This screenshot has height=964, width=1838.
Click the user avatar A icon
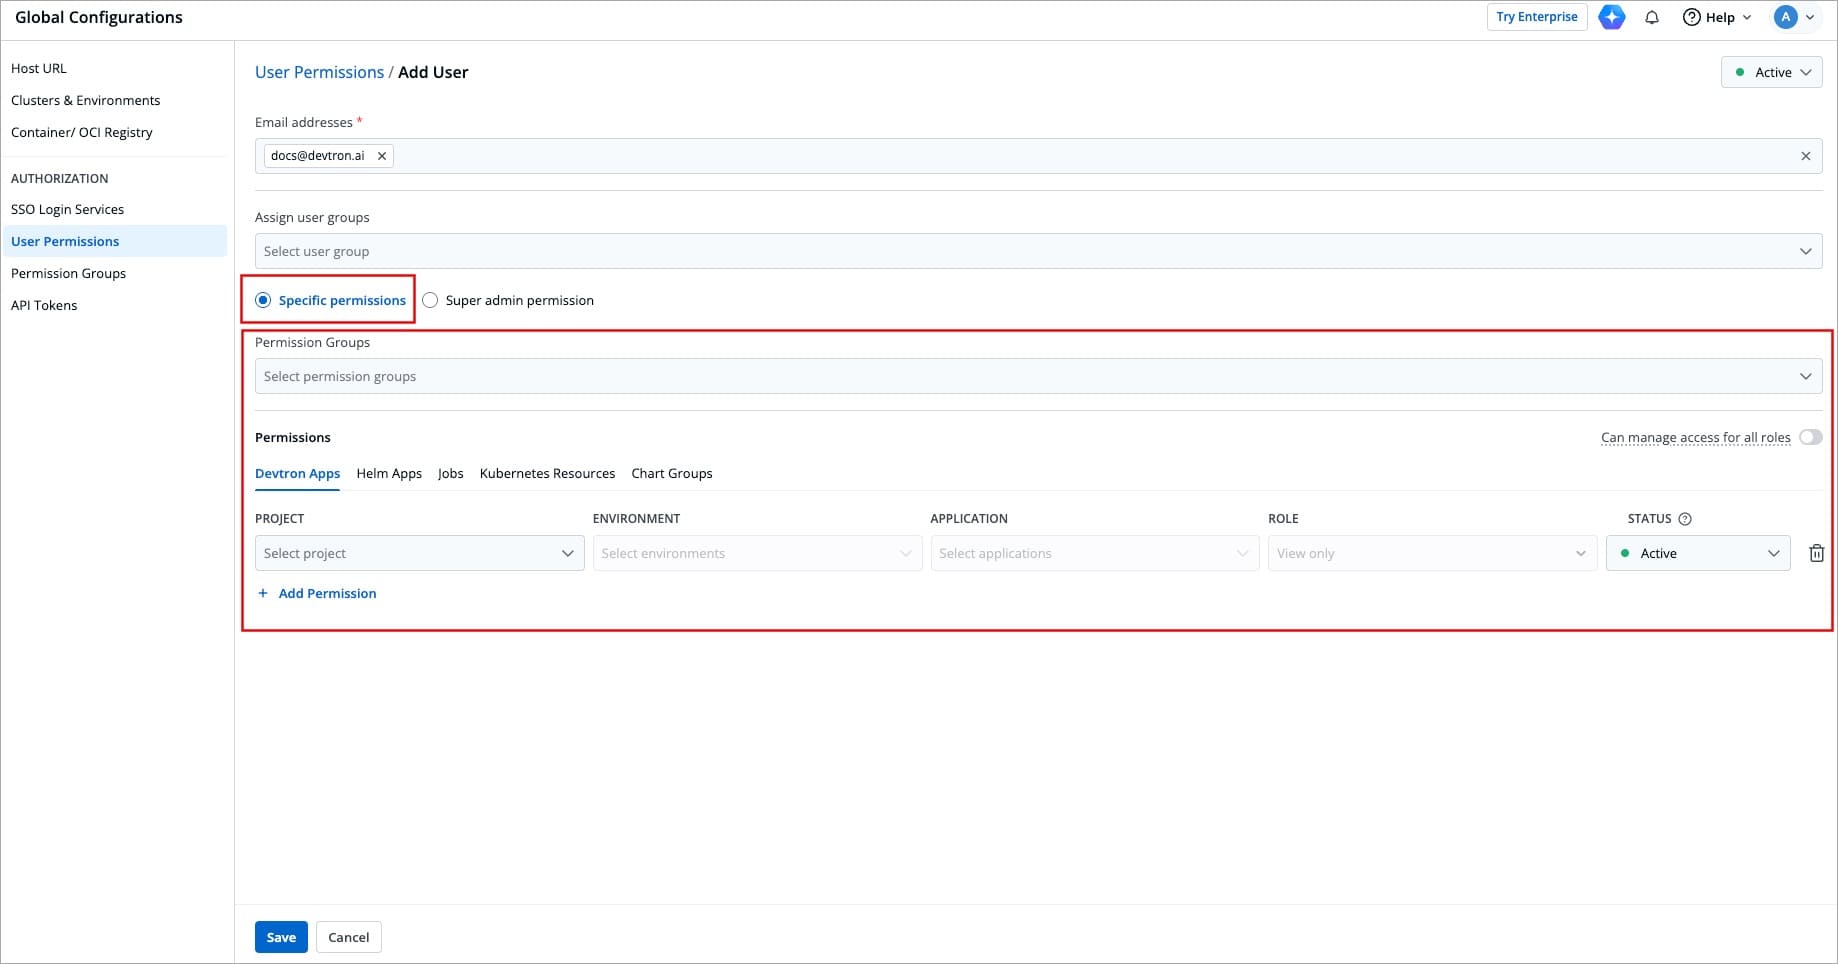[1785, 17]
